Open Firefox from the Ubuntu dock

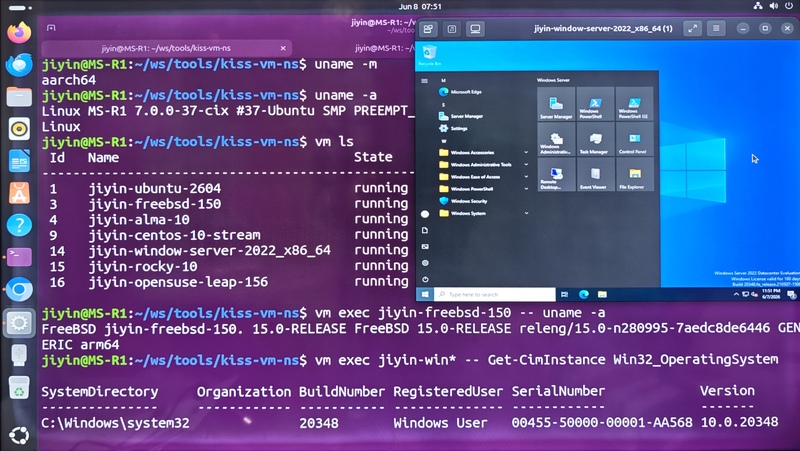19,33
